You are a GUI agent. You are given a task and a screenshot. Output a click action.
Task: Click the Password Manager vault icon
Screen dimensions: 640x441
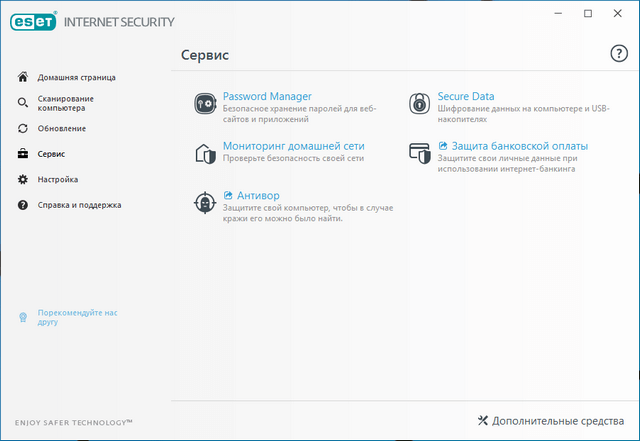point(204,102)
